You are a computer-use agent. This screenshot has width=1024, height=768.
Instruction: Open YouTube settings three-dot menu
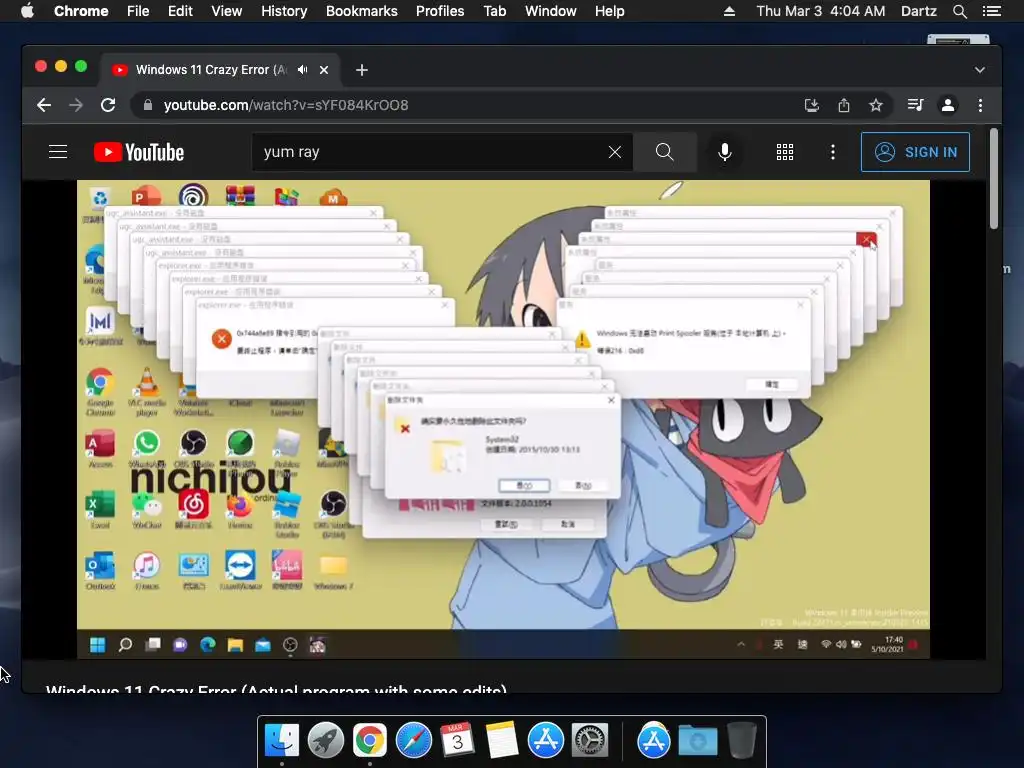(x=833, y=152)
